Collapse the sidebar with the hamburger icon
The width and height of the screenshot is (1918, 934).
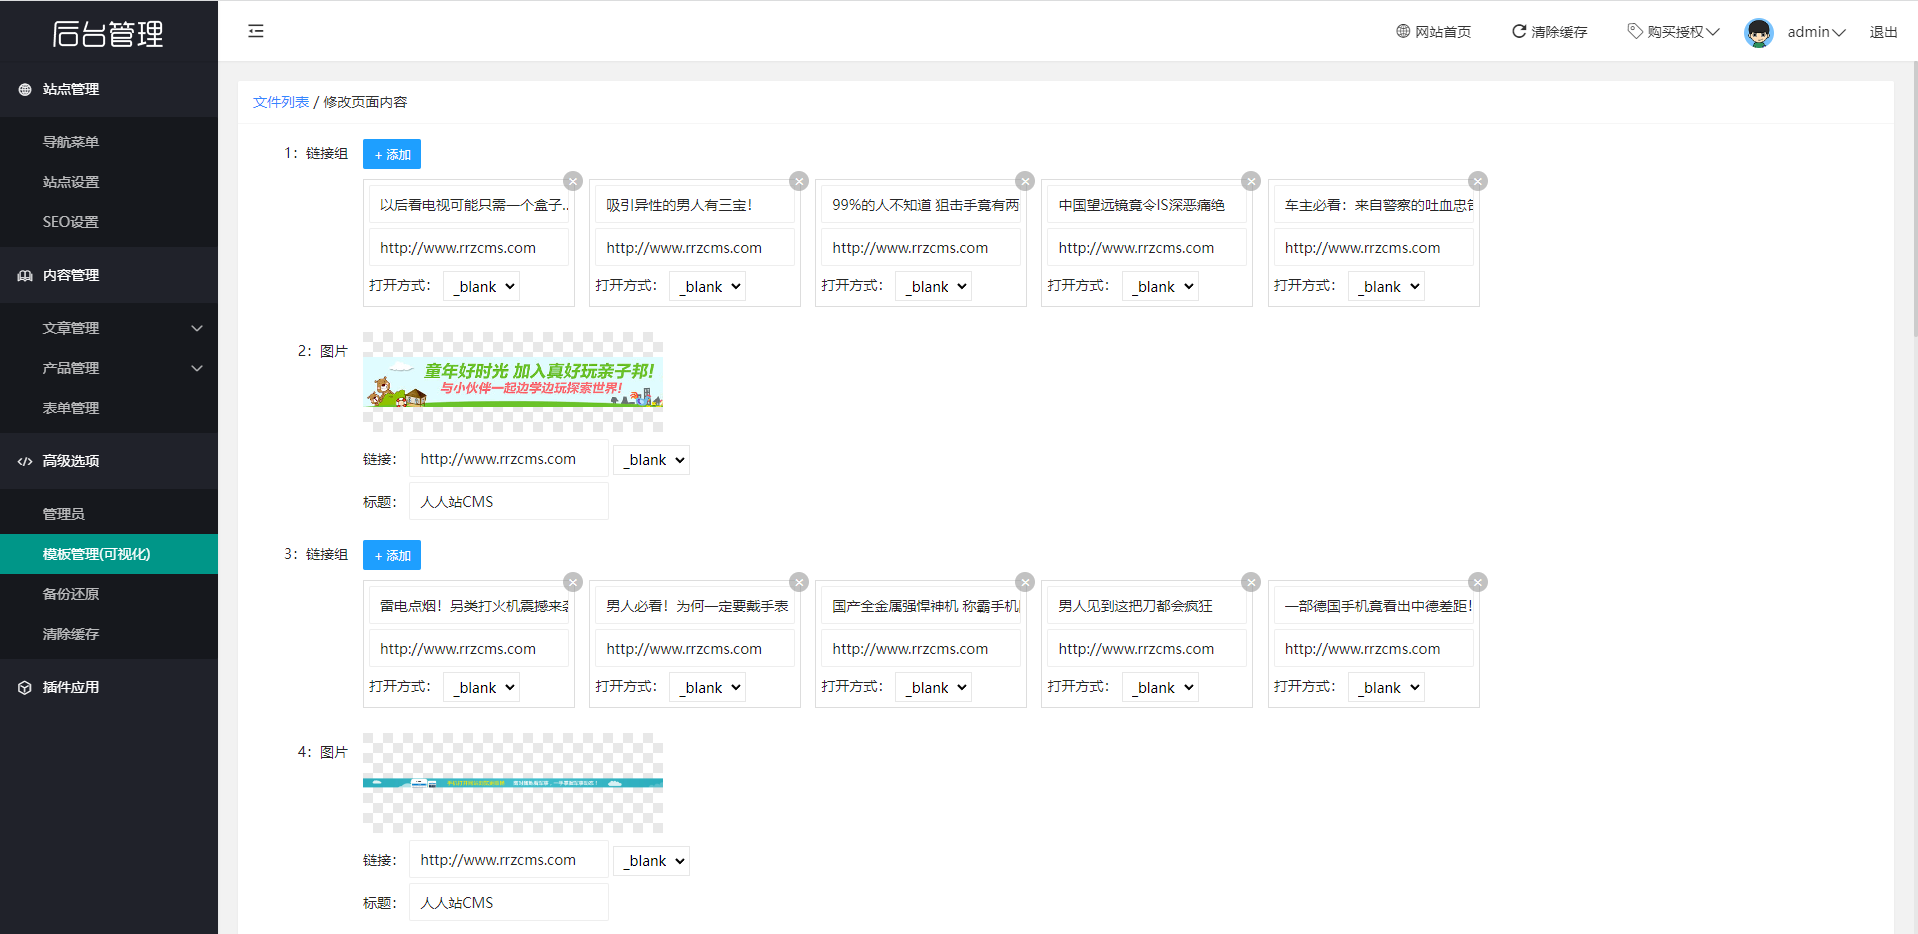[256, 31]
